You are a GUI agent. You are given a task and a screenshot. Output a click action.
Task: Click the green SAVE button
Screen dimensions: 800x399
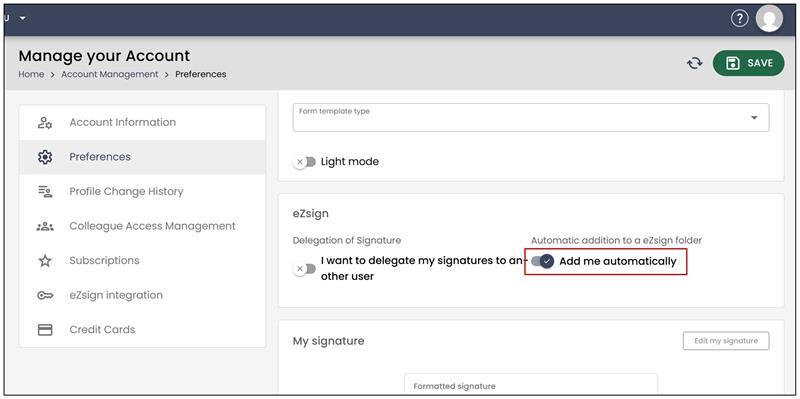748,63
